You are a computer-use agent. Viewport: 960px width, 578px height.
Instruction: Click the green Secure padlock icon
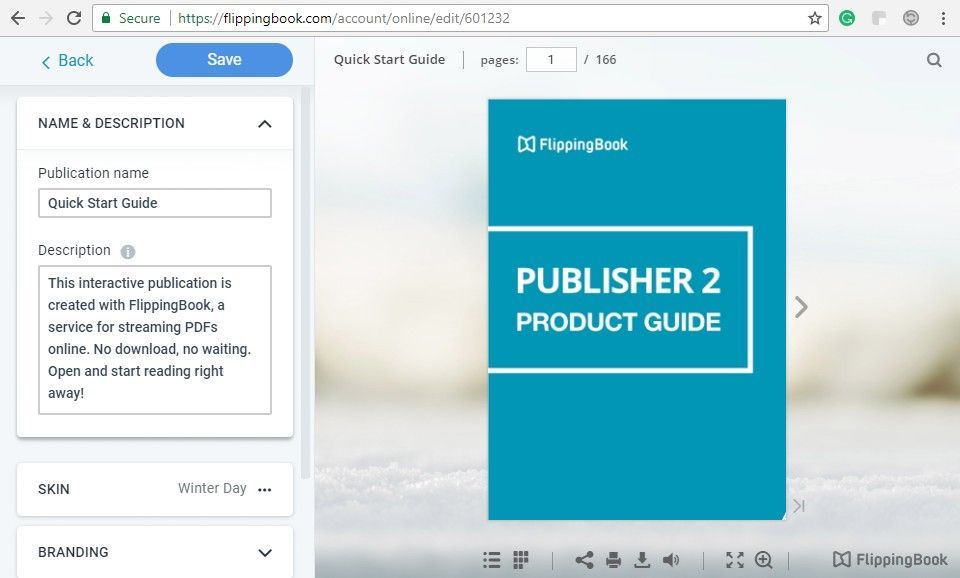106,18
